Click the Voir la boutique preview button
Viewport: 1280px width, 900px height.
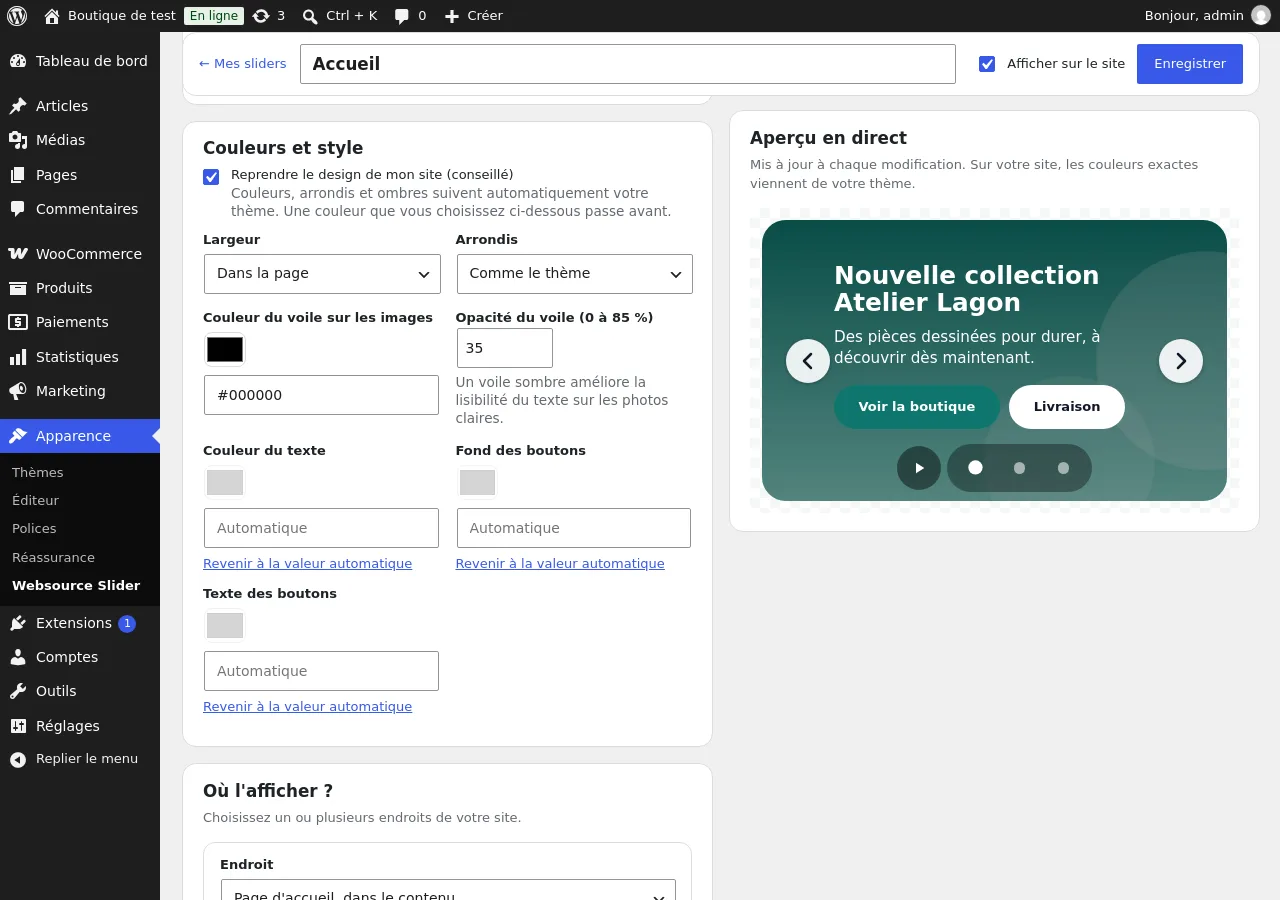tap(917, 407)
